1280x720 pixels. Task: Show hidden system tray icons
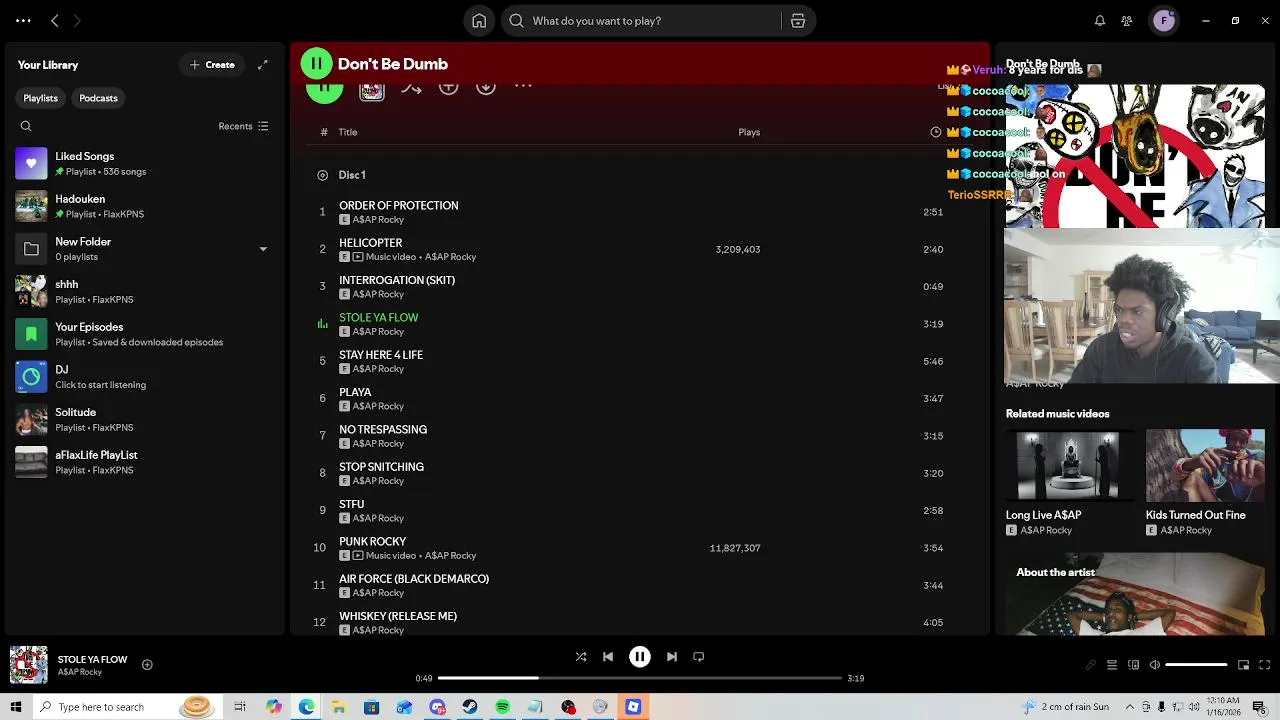[x=1131, y=707]
